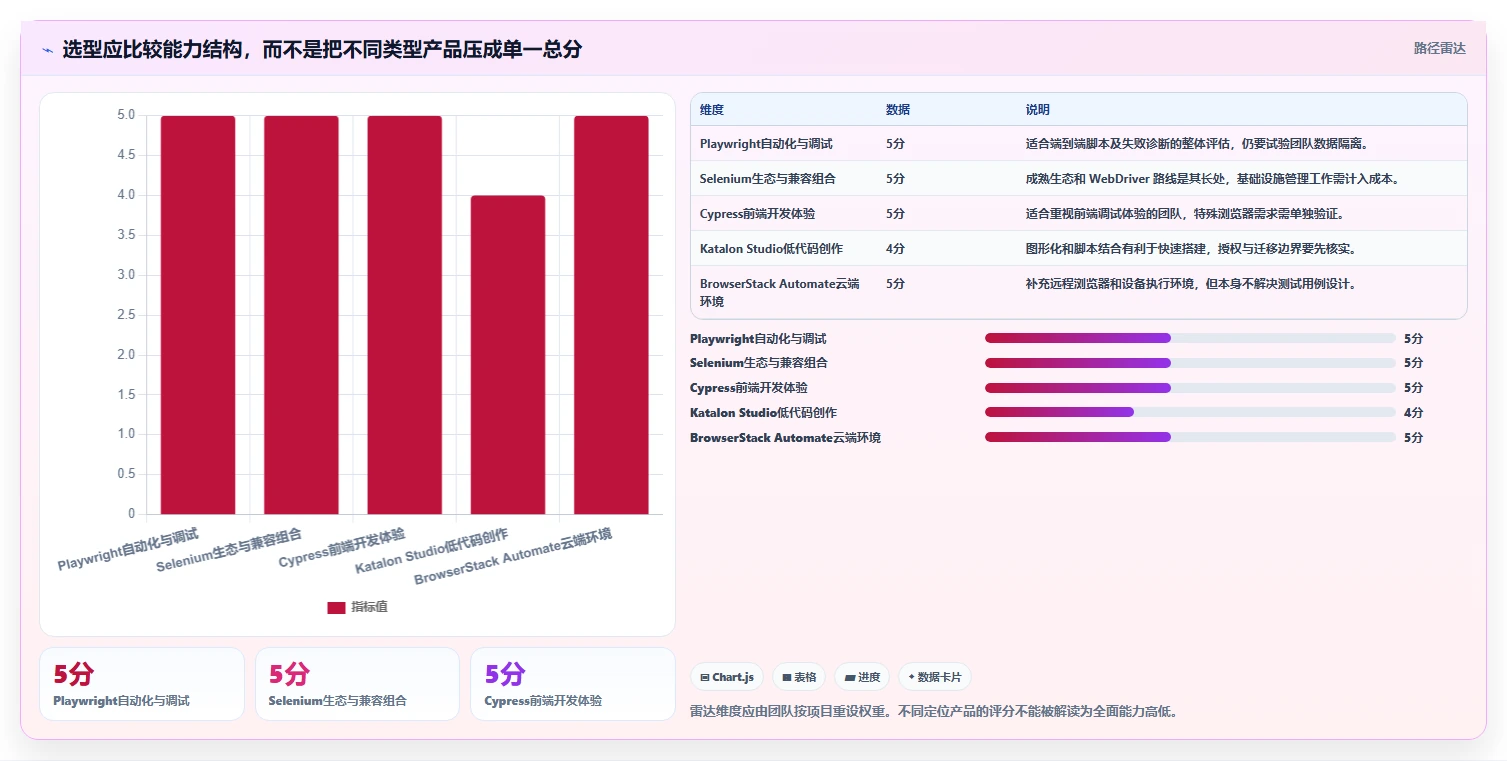Screen dimensions: 1507x761
Task: Click the BrowserStack Automate云端环境 chart axis label
Action: pyautogui.click(x=513, y=557)
